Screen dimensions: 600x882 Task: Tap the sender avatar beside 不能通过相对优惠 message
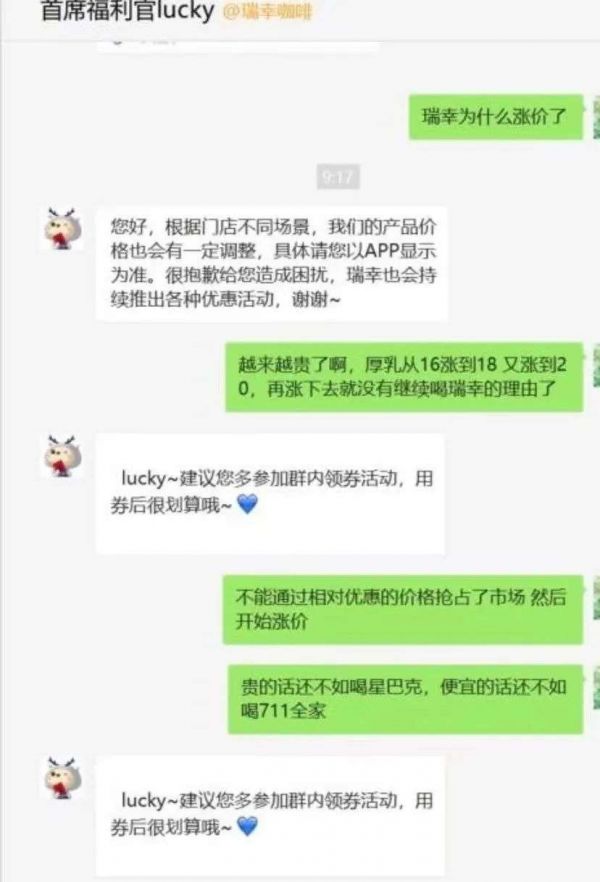coord(596,600)
